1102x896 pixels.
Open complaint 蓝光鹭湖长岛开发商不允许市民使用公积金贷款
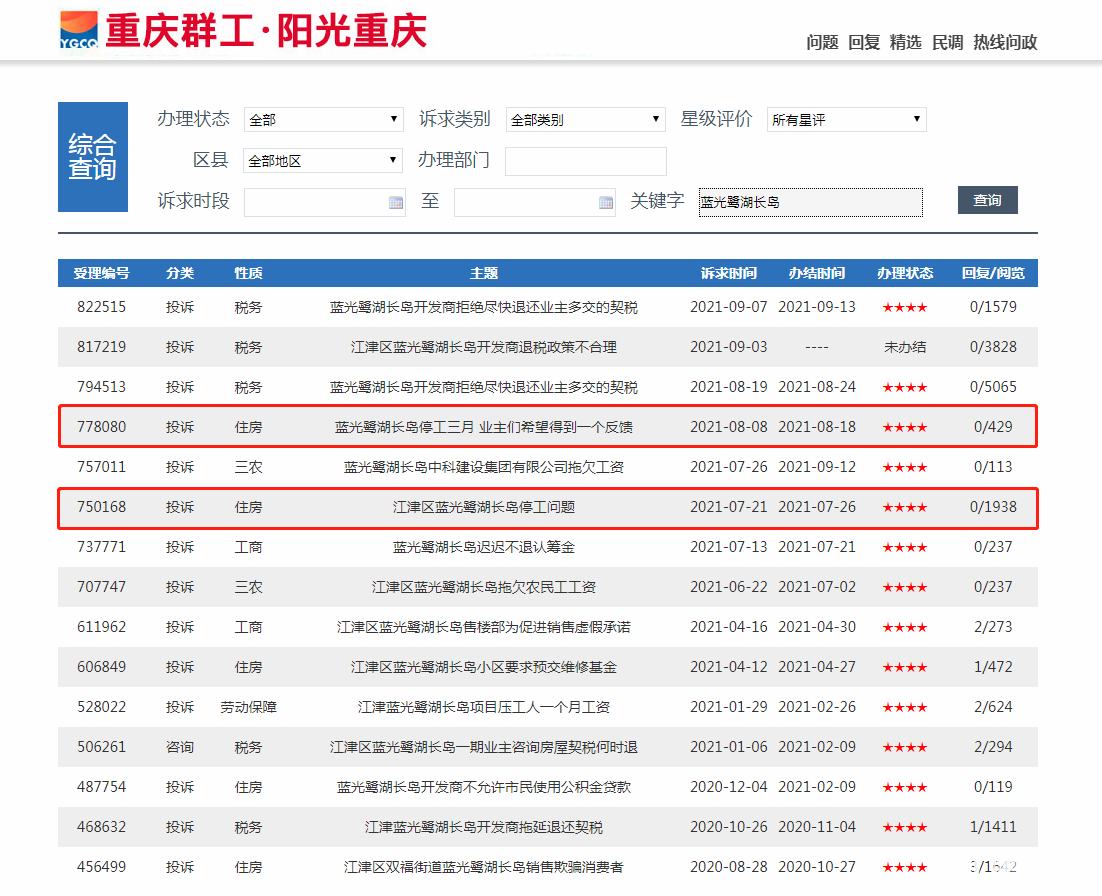[484, 787]
